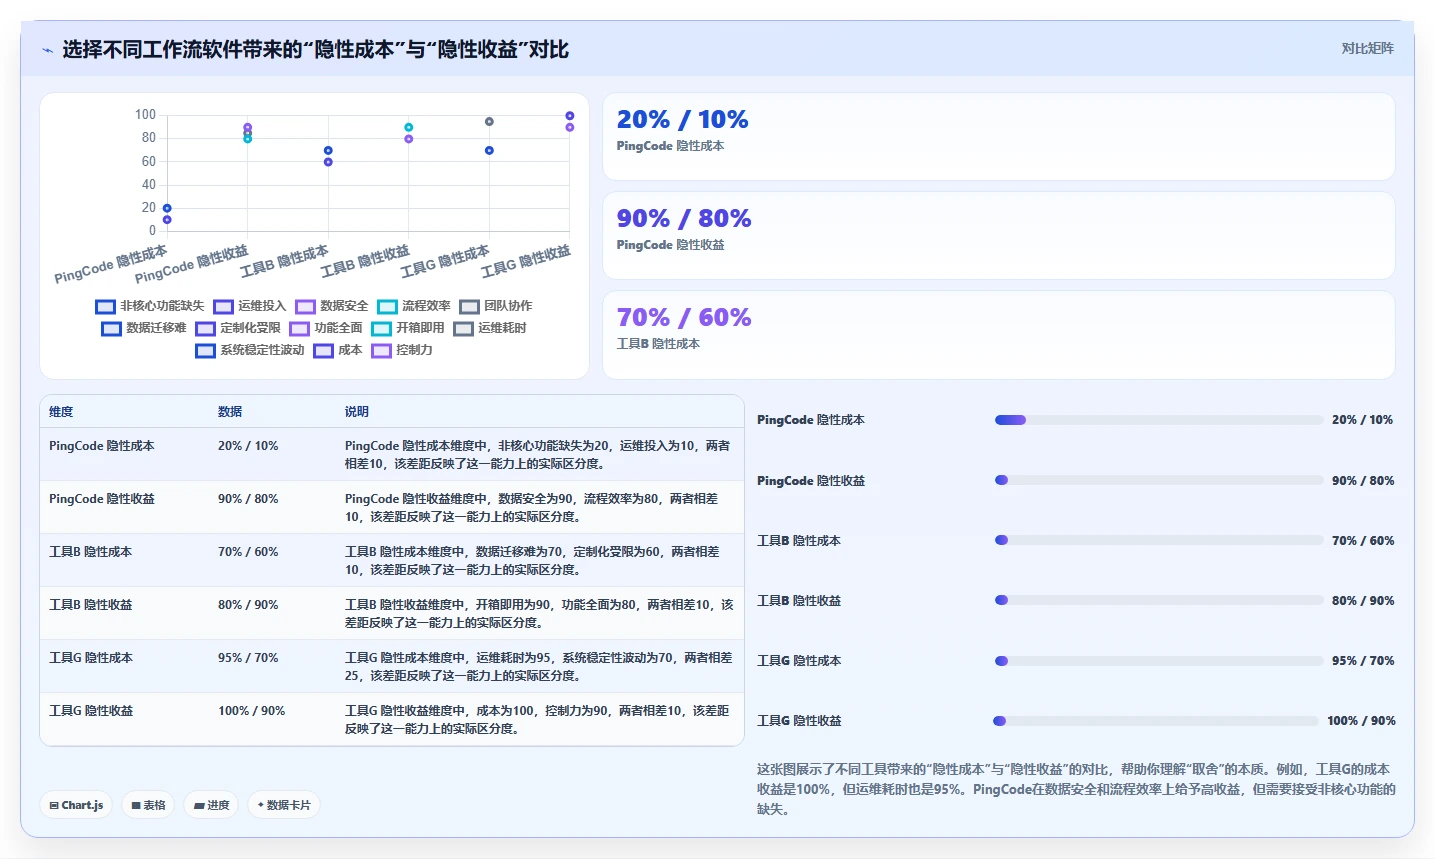Open the 20% / 10% PingCode 隐性成本 stat card

998,137
